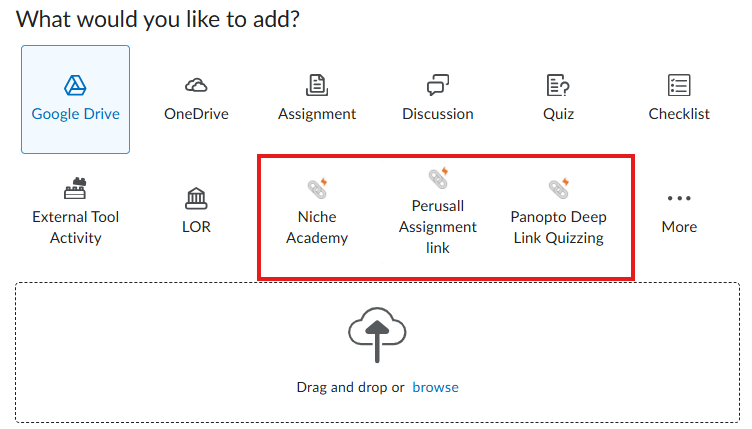Click the browse link
Screen dimensions: 752x429
coord(435,387)
